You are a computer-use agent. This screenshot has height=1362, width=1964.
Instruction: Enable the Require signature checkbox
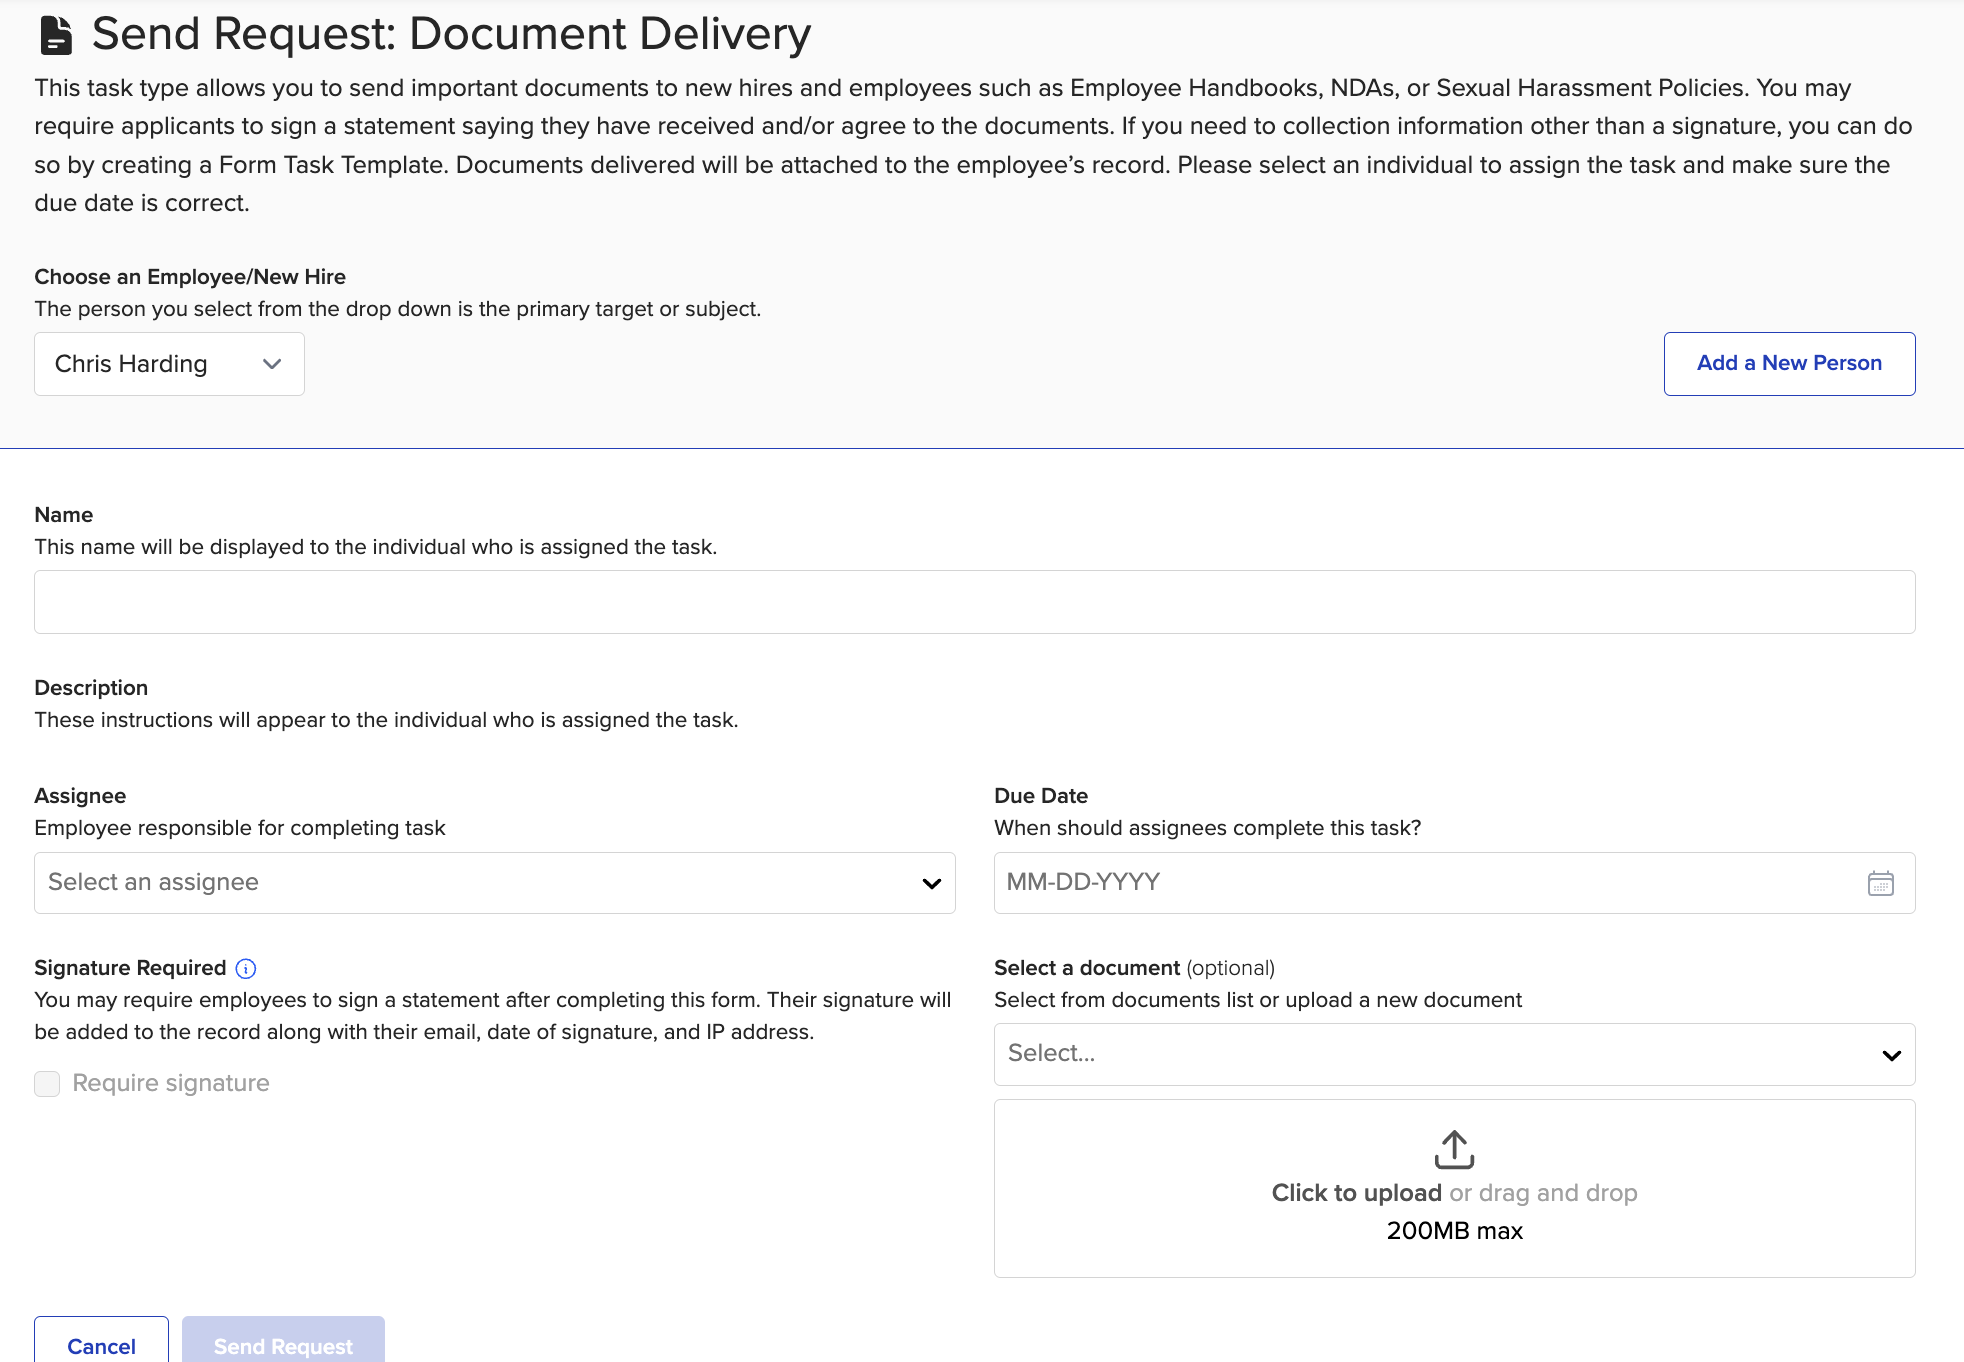pos(47,1084)
